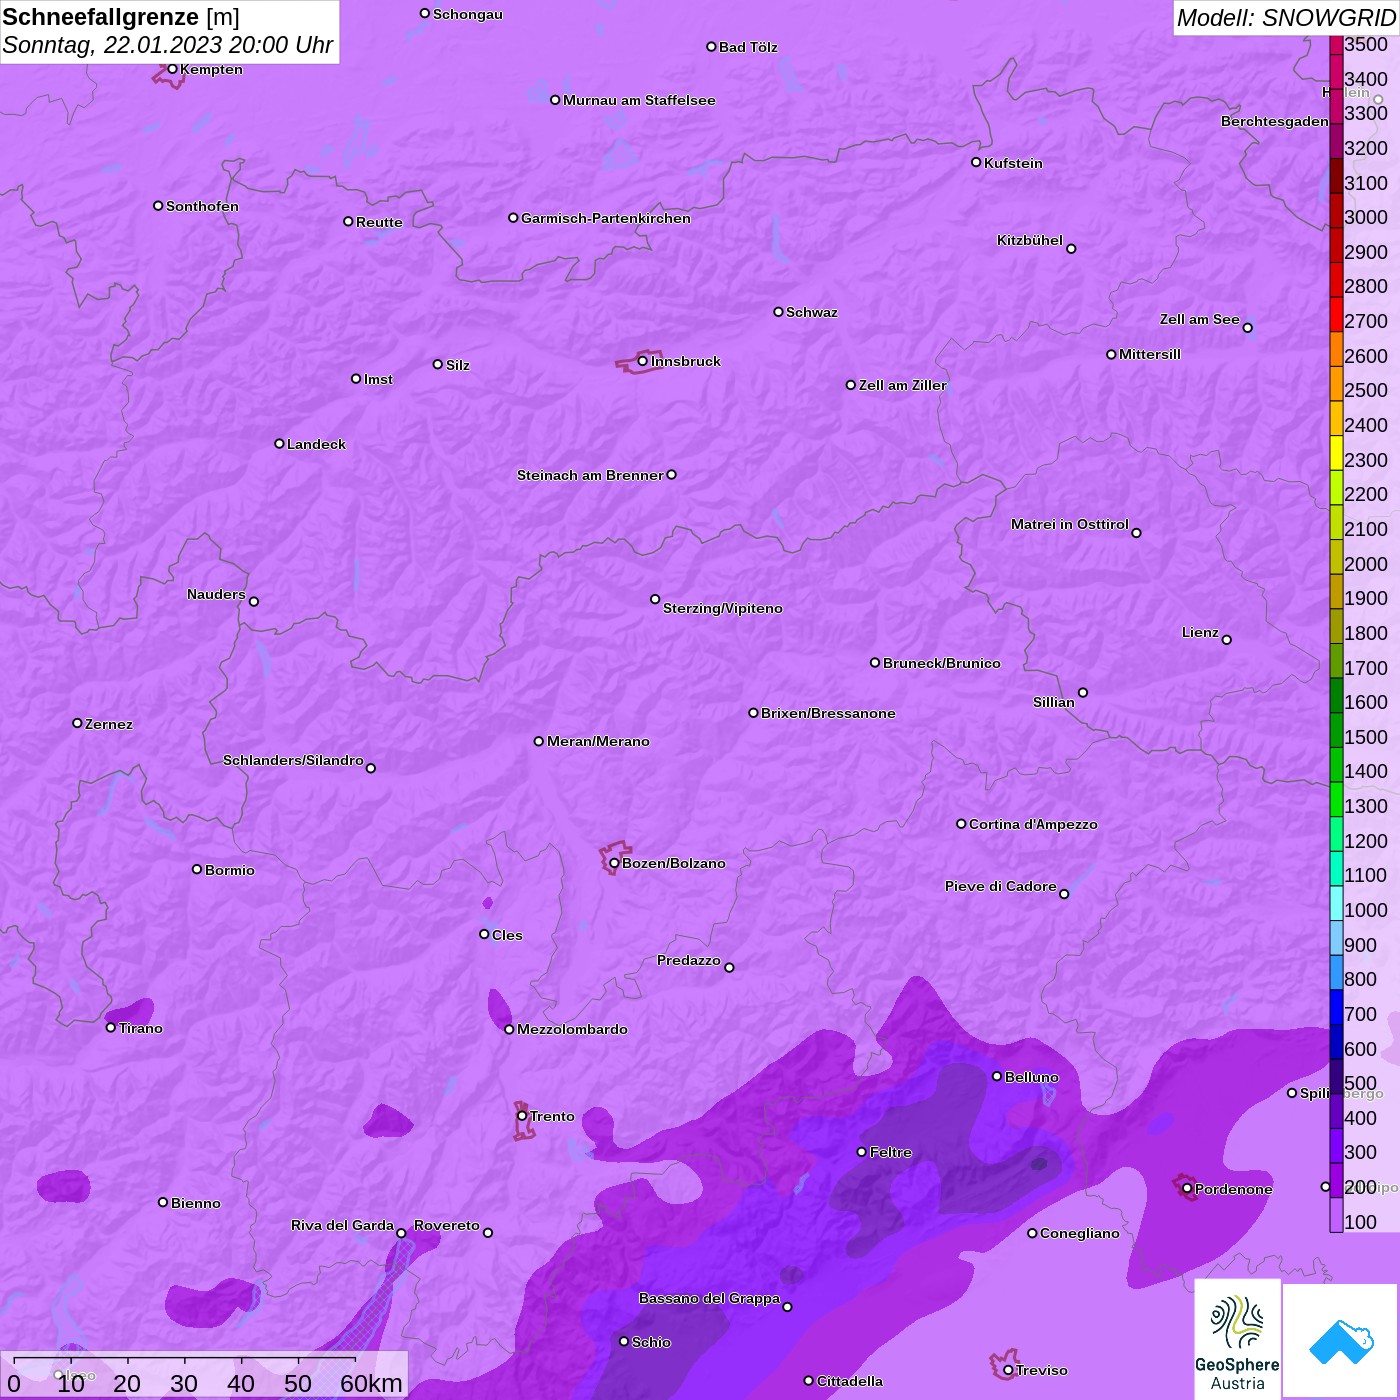The height and width of the screenshot is (1400, 1400).
Task: Click the Sillian marker dot
Action: (1083, 692)
